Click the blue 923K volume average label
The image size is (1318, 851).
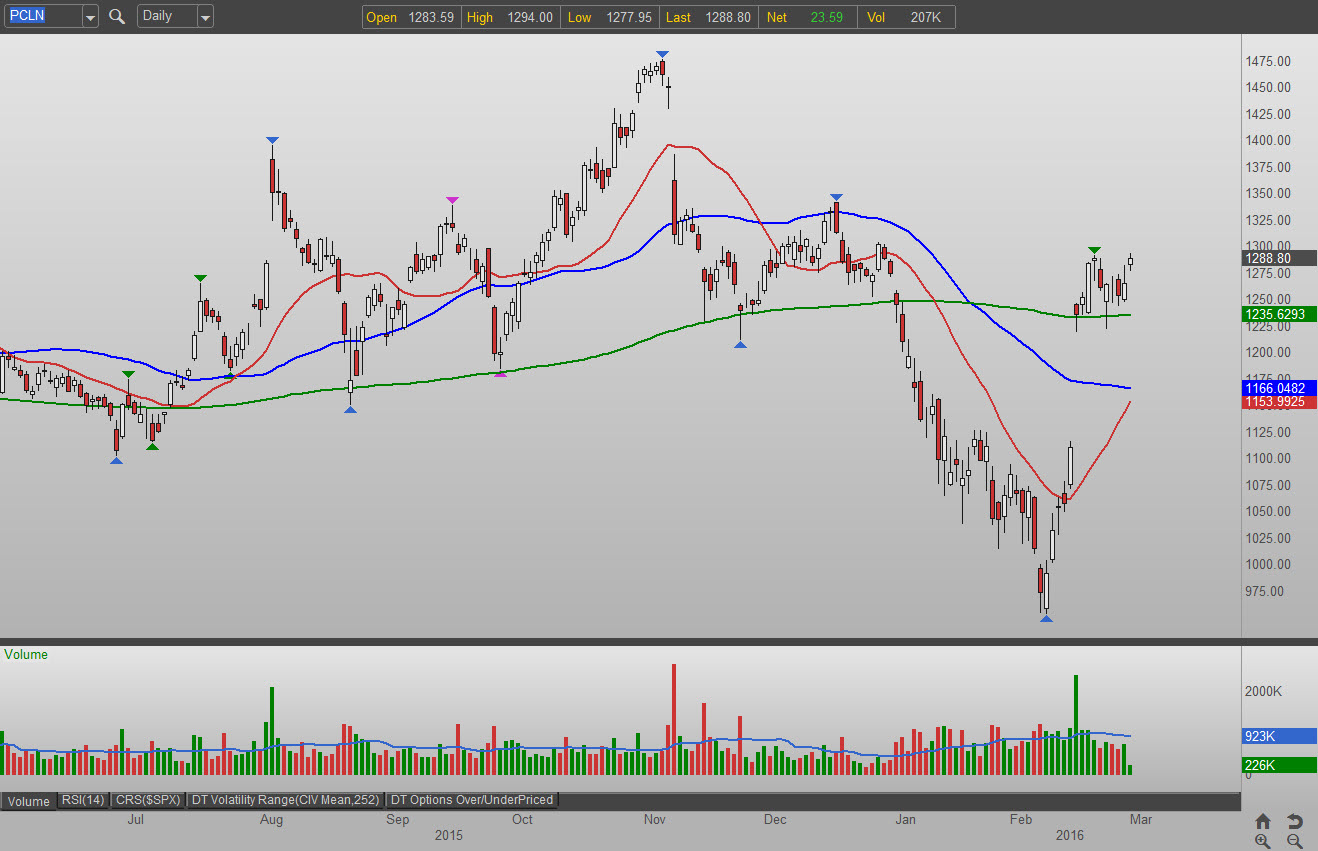[1279, 736]
